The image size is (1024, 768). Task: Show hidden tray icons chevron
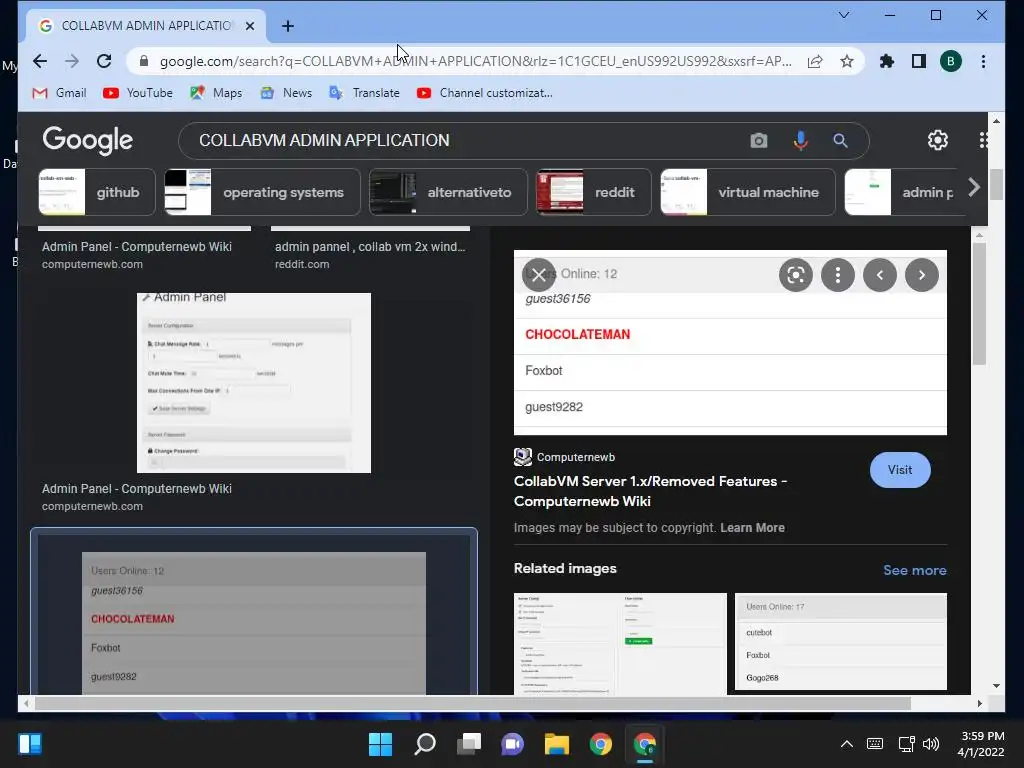(x=846, y=744)
